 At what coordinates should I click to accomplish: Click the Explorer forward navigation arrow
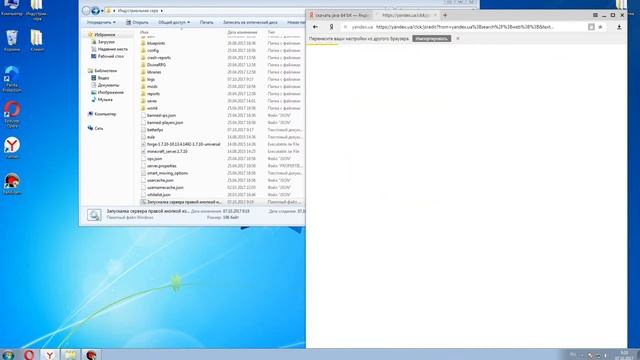pos(96,11)
